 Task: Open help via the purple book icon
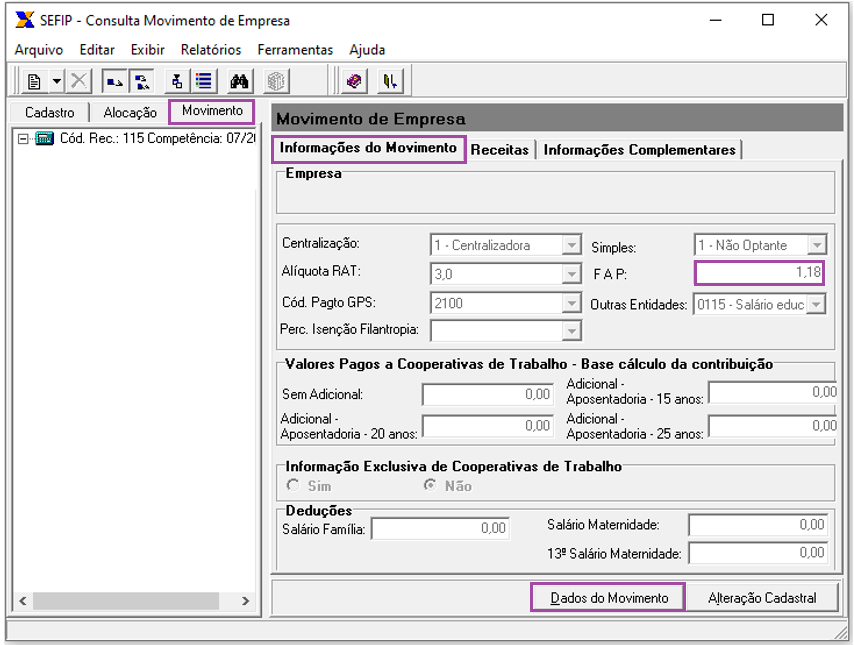[354, 82]
